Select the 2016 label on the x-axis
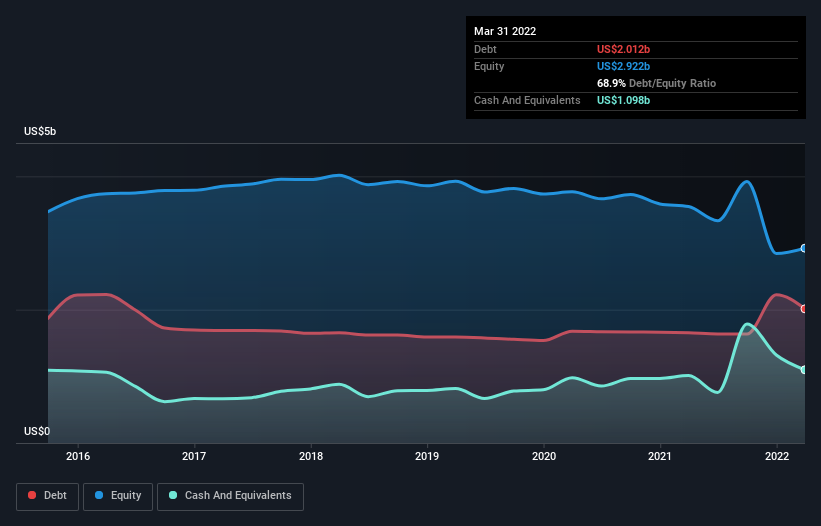Screen dimensions: 821x526 tap(78, 456)
